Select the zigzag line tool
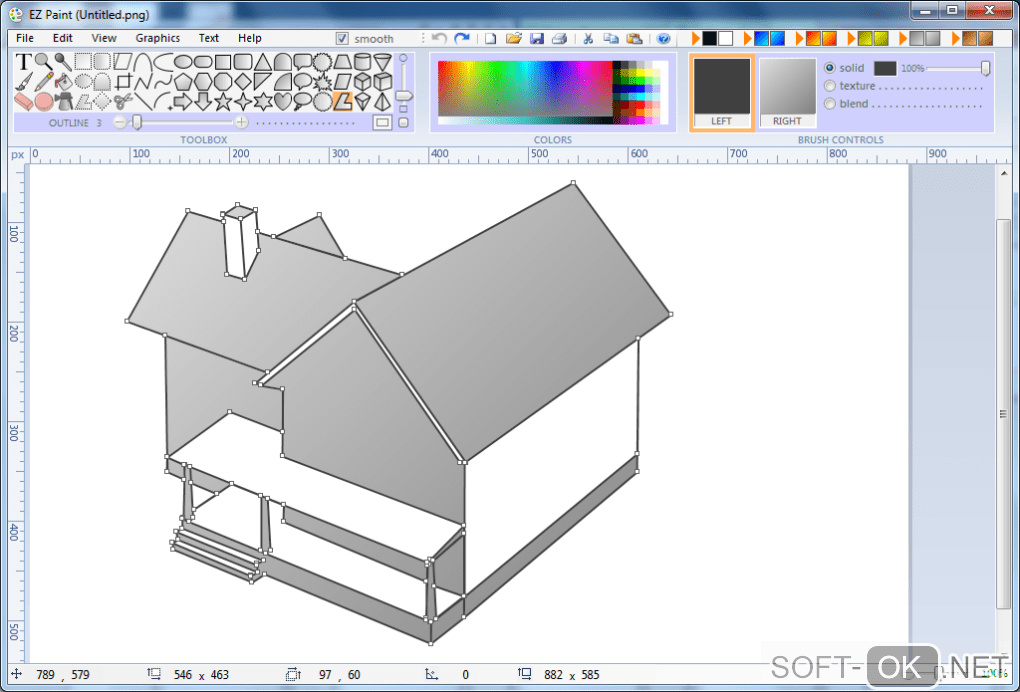The height and width of the screenshot is (692, 1020). click(143, 81)
